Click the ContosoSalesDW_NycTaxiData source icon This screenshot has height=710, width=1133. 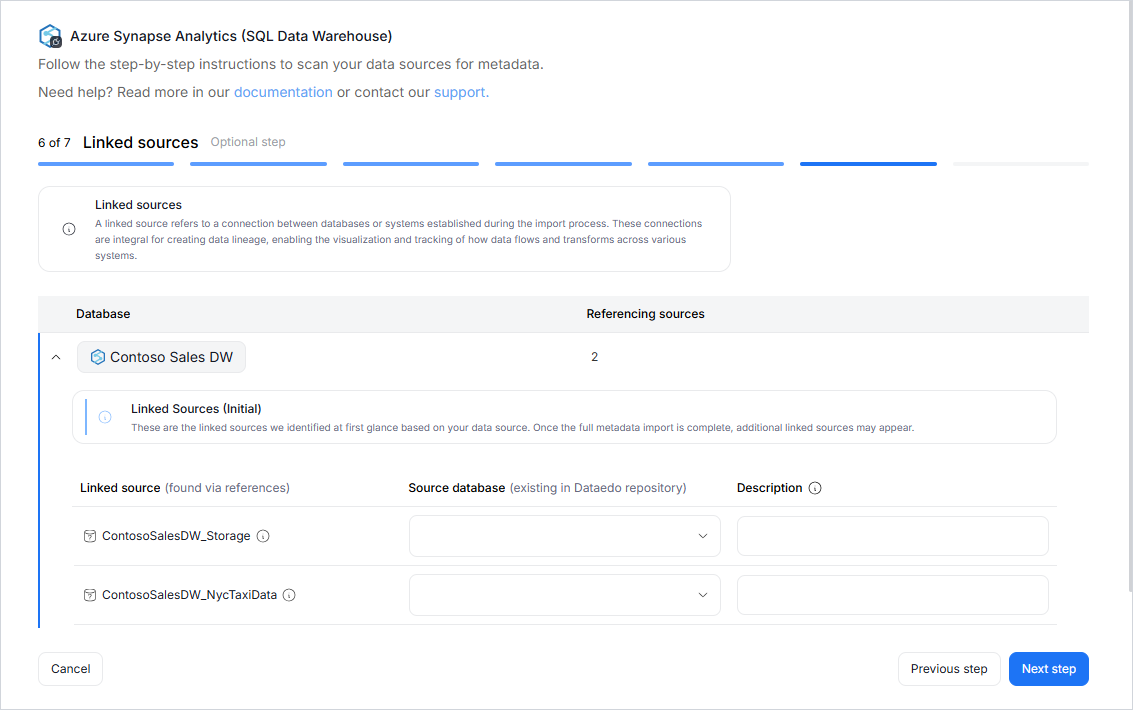click(90, 595)
